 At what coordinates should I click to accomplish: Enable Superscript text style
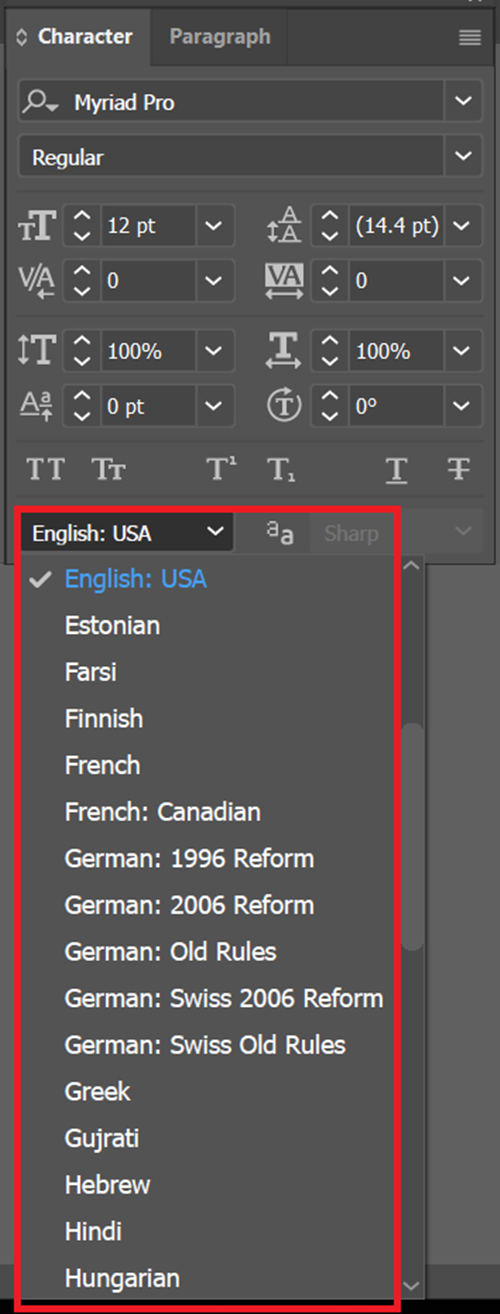click(222, 469)
